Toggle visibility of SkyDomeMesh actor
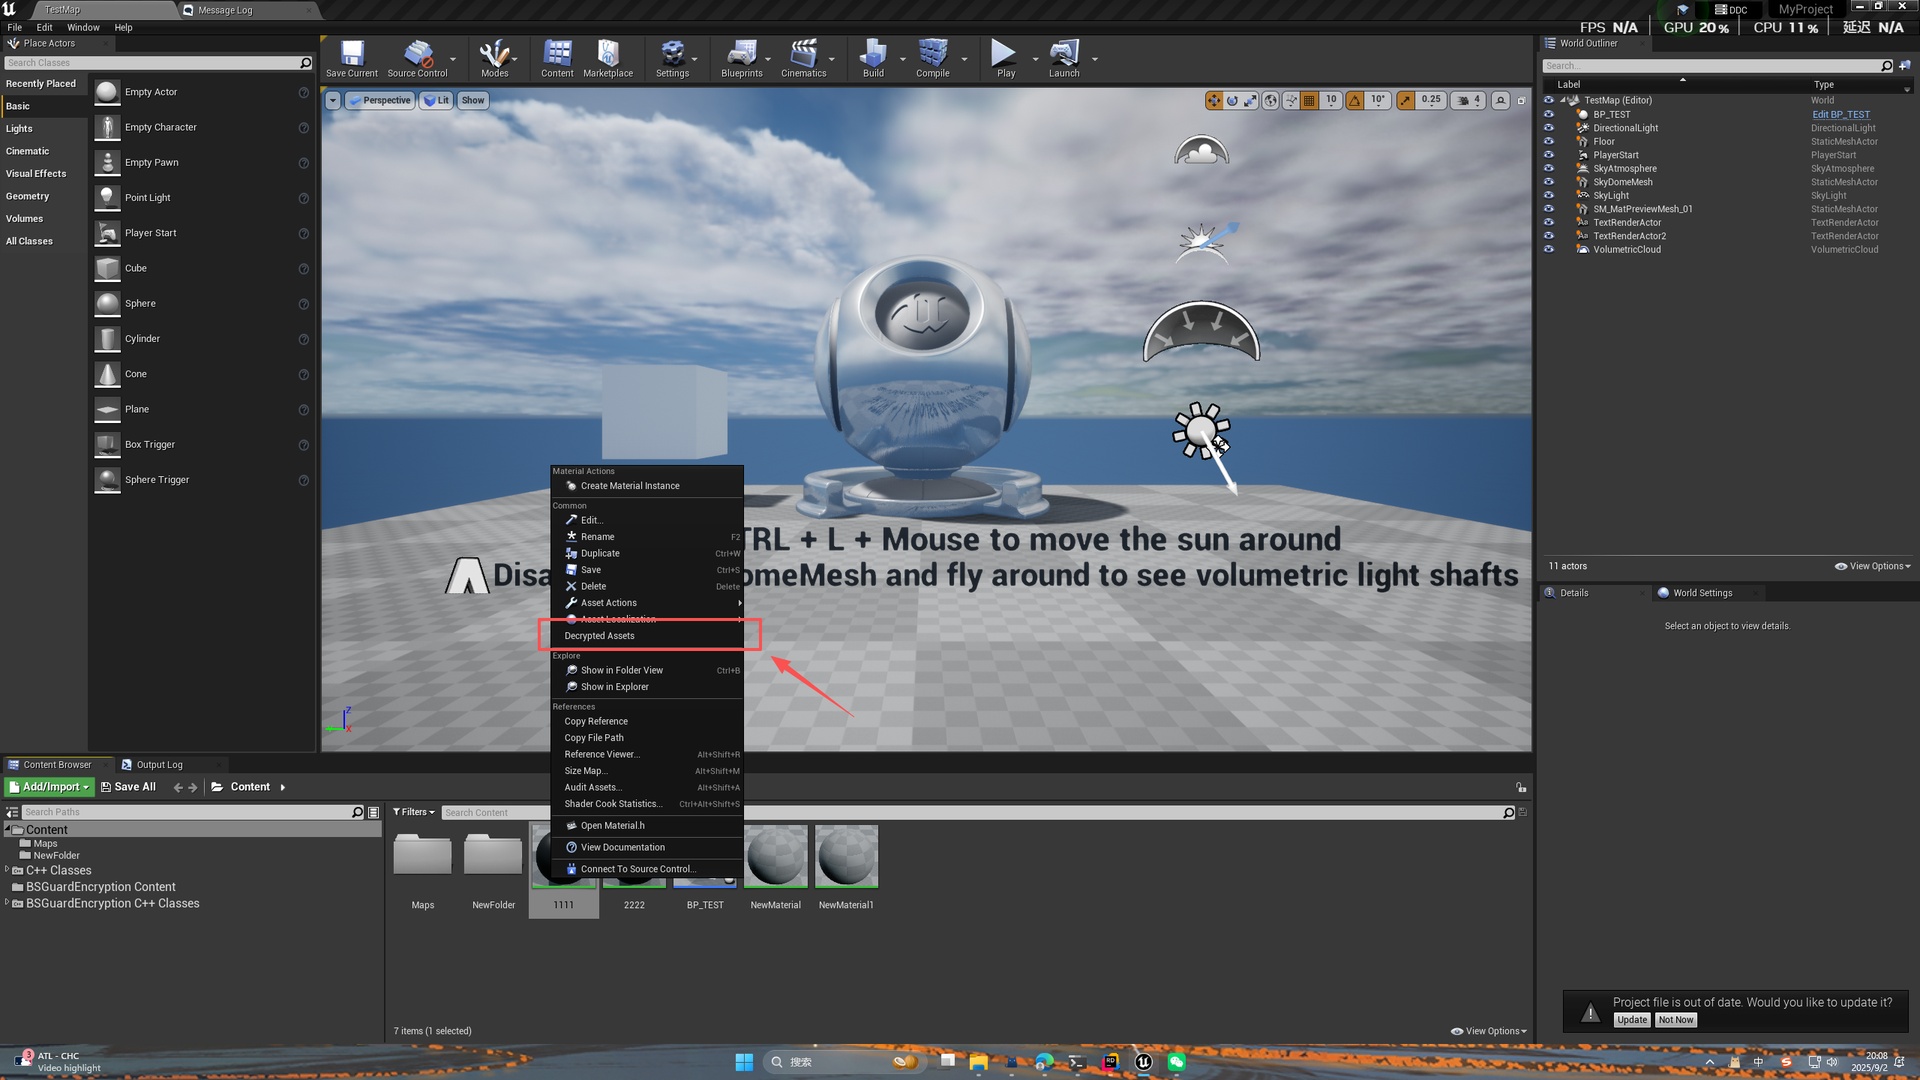 [x=1549, y=182]
